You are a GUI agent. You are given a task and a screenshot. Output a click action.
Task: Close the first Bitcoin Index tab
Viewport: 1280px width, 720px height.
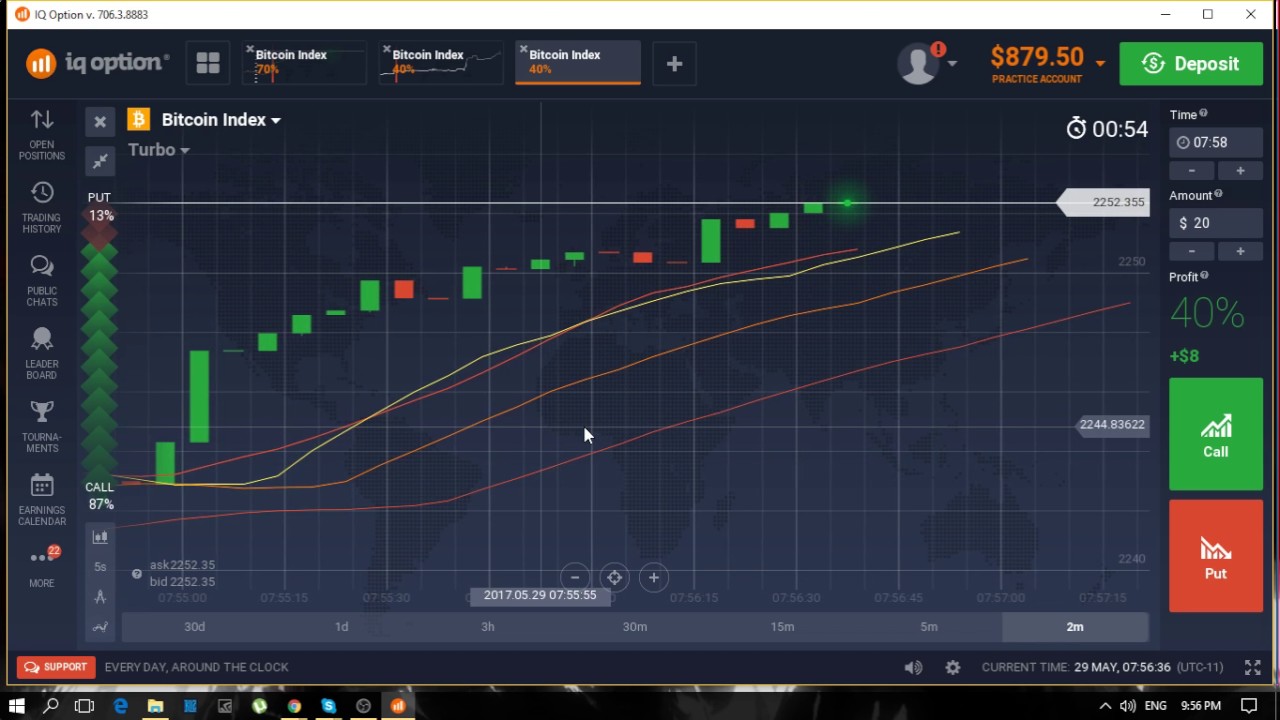pos(249,49)
